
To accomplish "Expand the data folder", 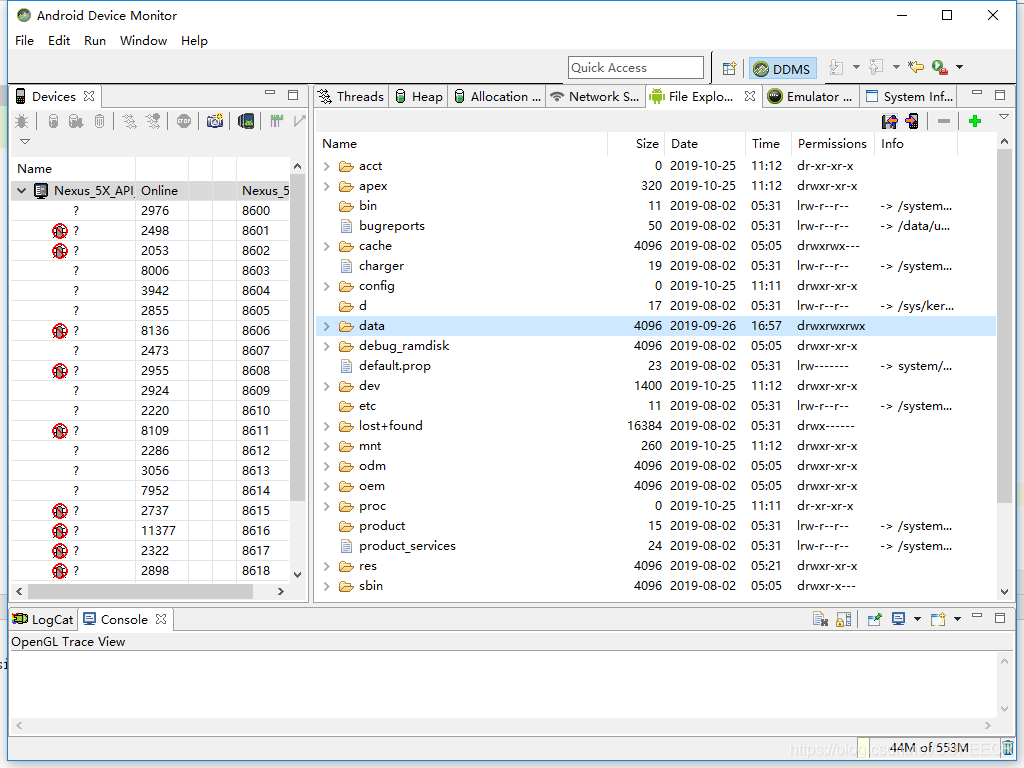I will point(327,327).
